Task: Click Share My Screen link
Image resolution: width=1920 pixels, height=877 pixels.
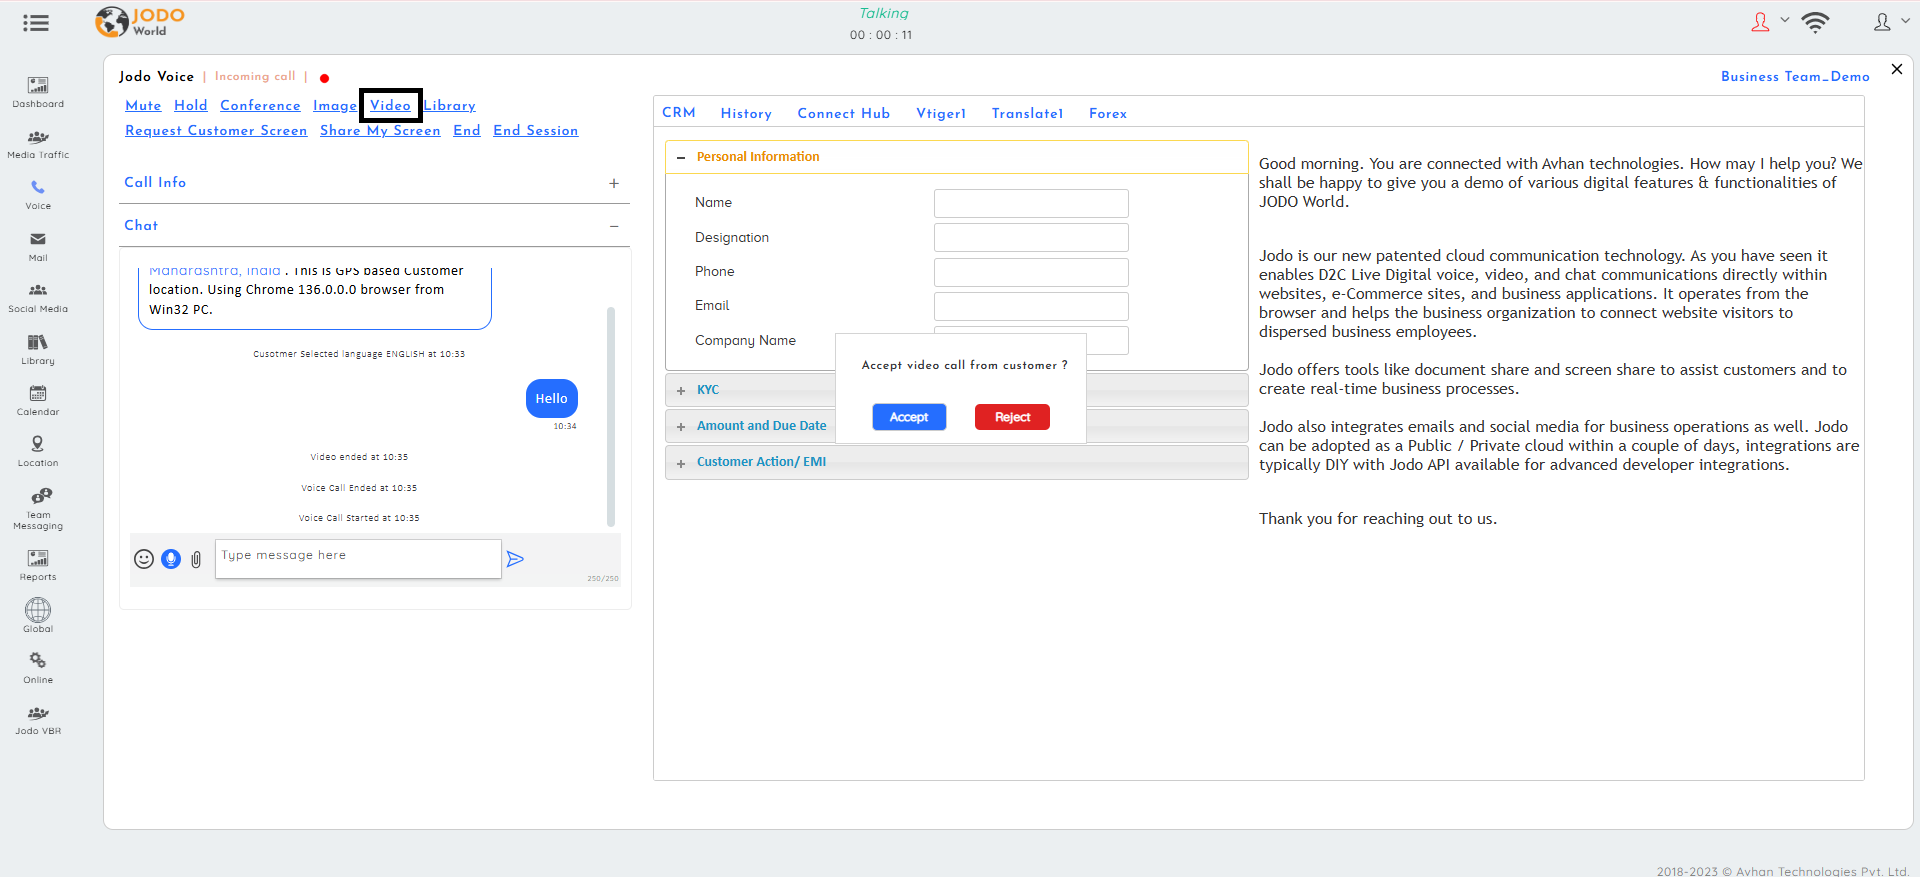Action: (380, 131)
